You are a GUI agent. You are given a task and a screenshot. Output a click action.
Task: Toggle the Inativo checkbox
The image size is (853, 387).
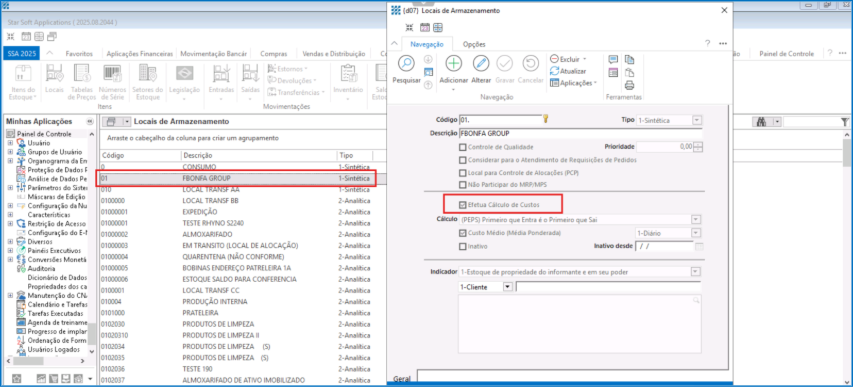click(x=463, y=246)
